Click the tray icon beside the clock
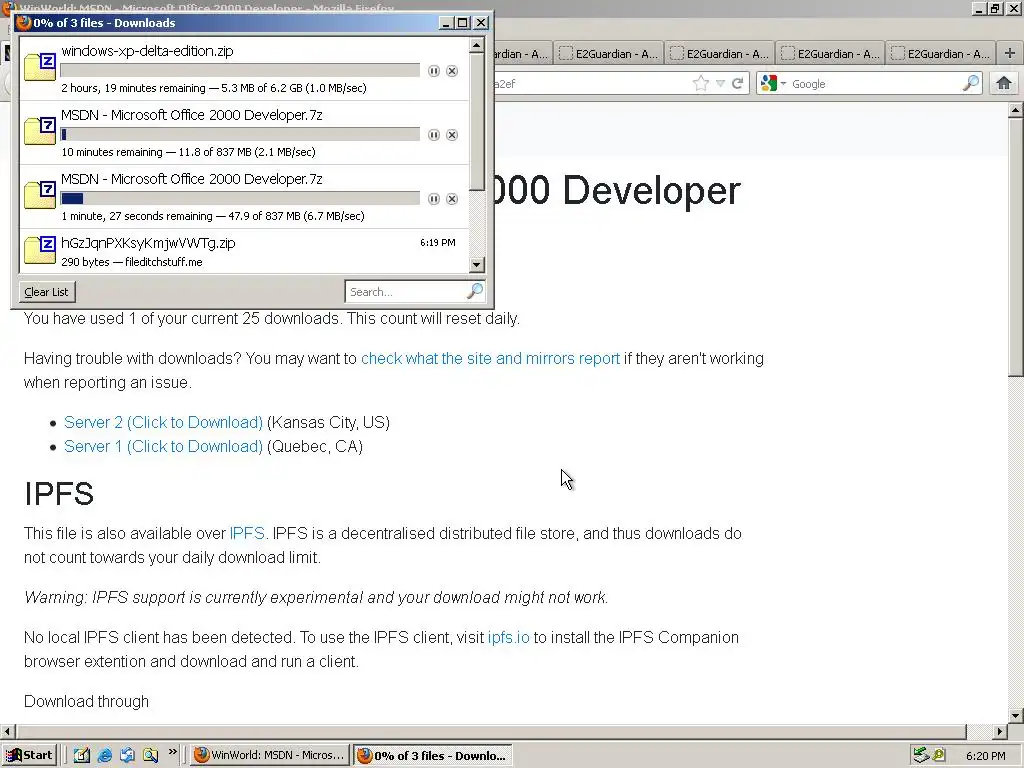1024x768 pixels. [x=939, y=755]
